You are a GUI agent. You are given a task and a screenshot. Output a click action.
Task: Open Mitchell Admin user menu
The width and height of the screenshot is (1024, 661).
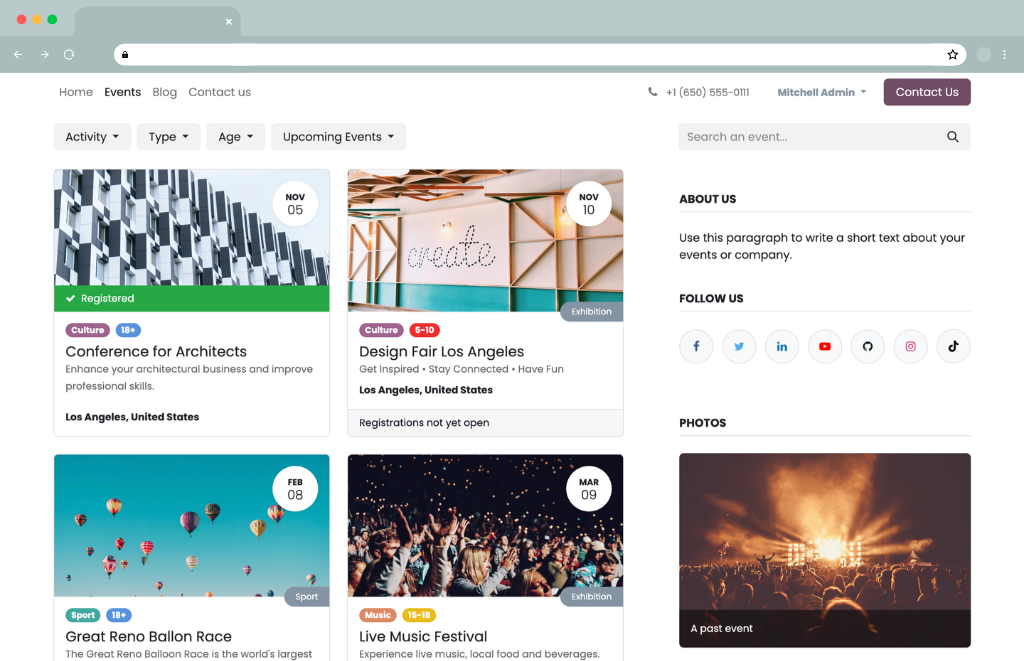click(x=821, y=92)
